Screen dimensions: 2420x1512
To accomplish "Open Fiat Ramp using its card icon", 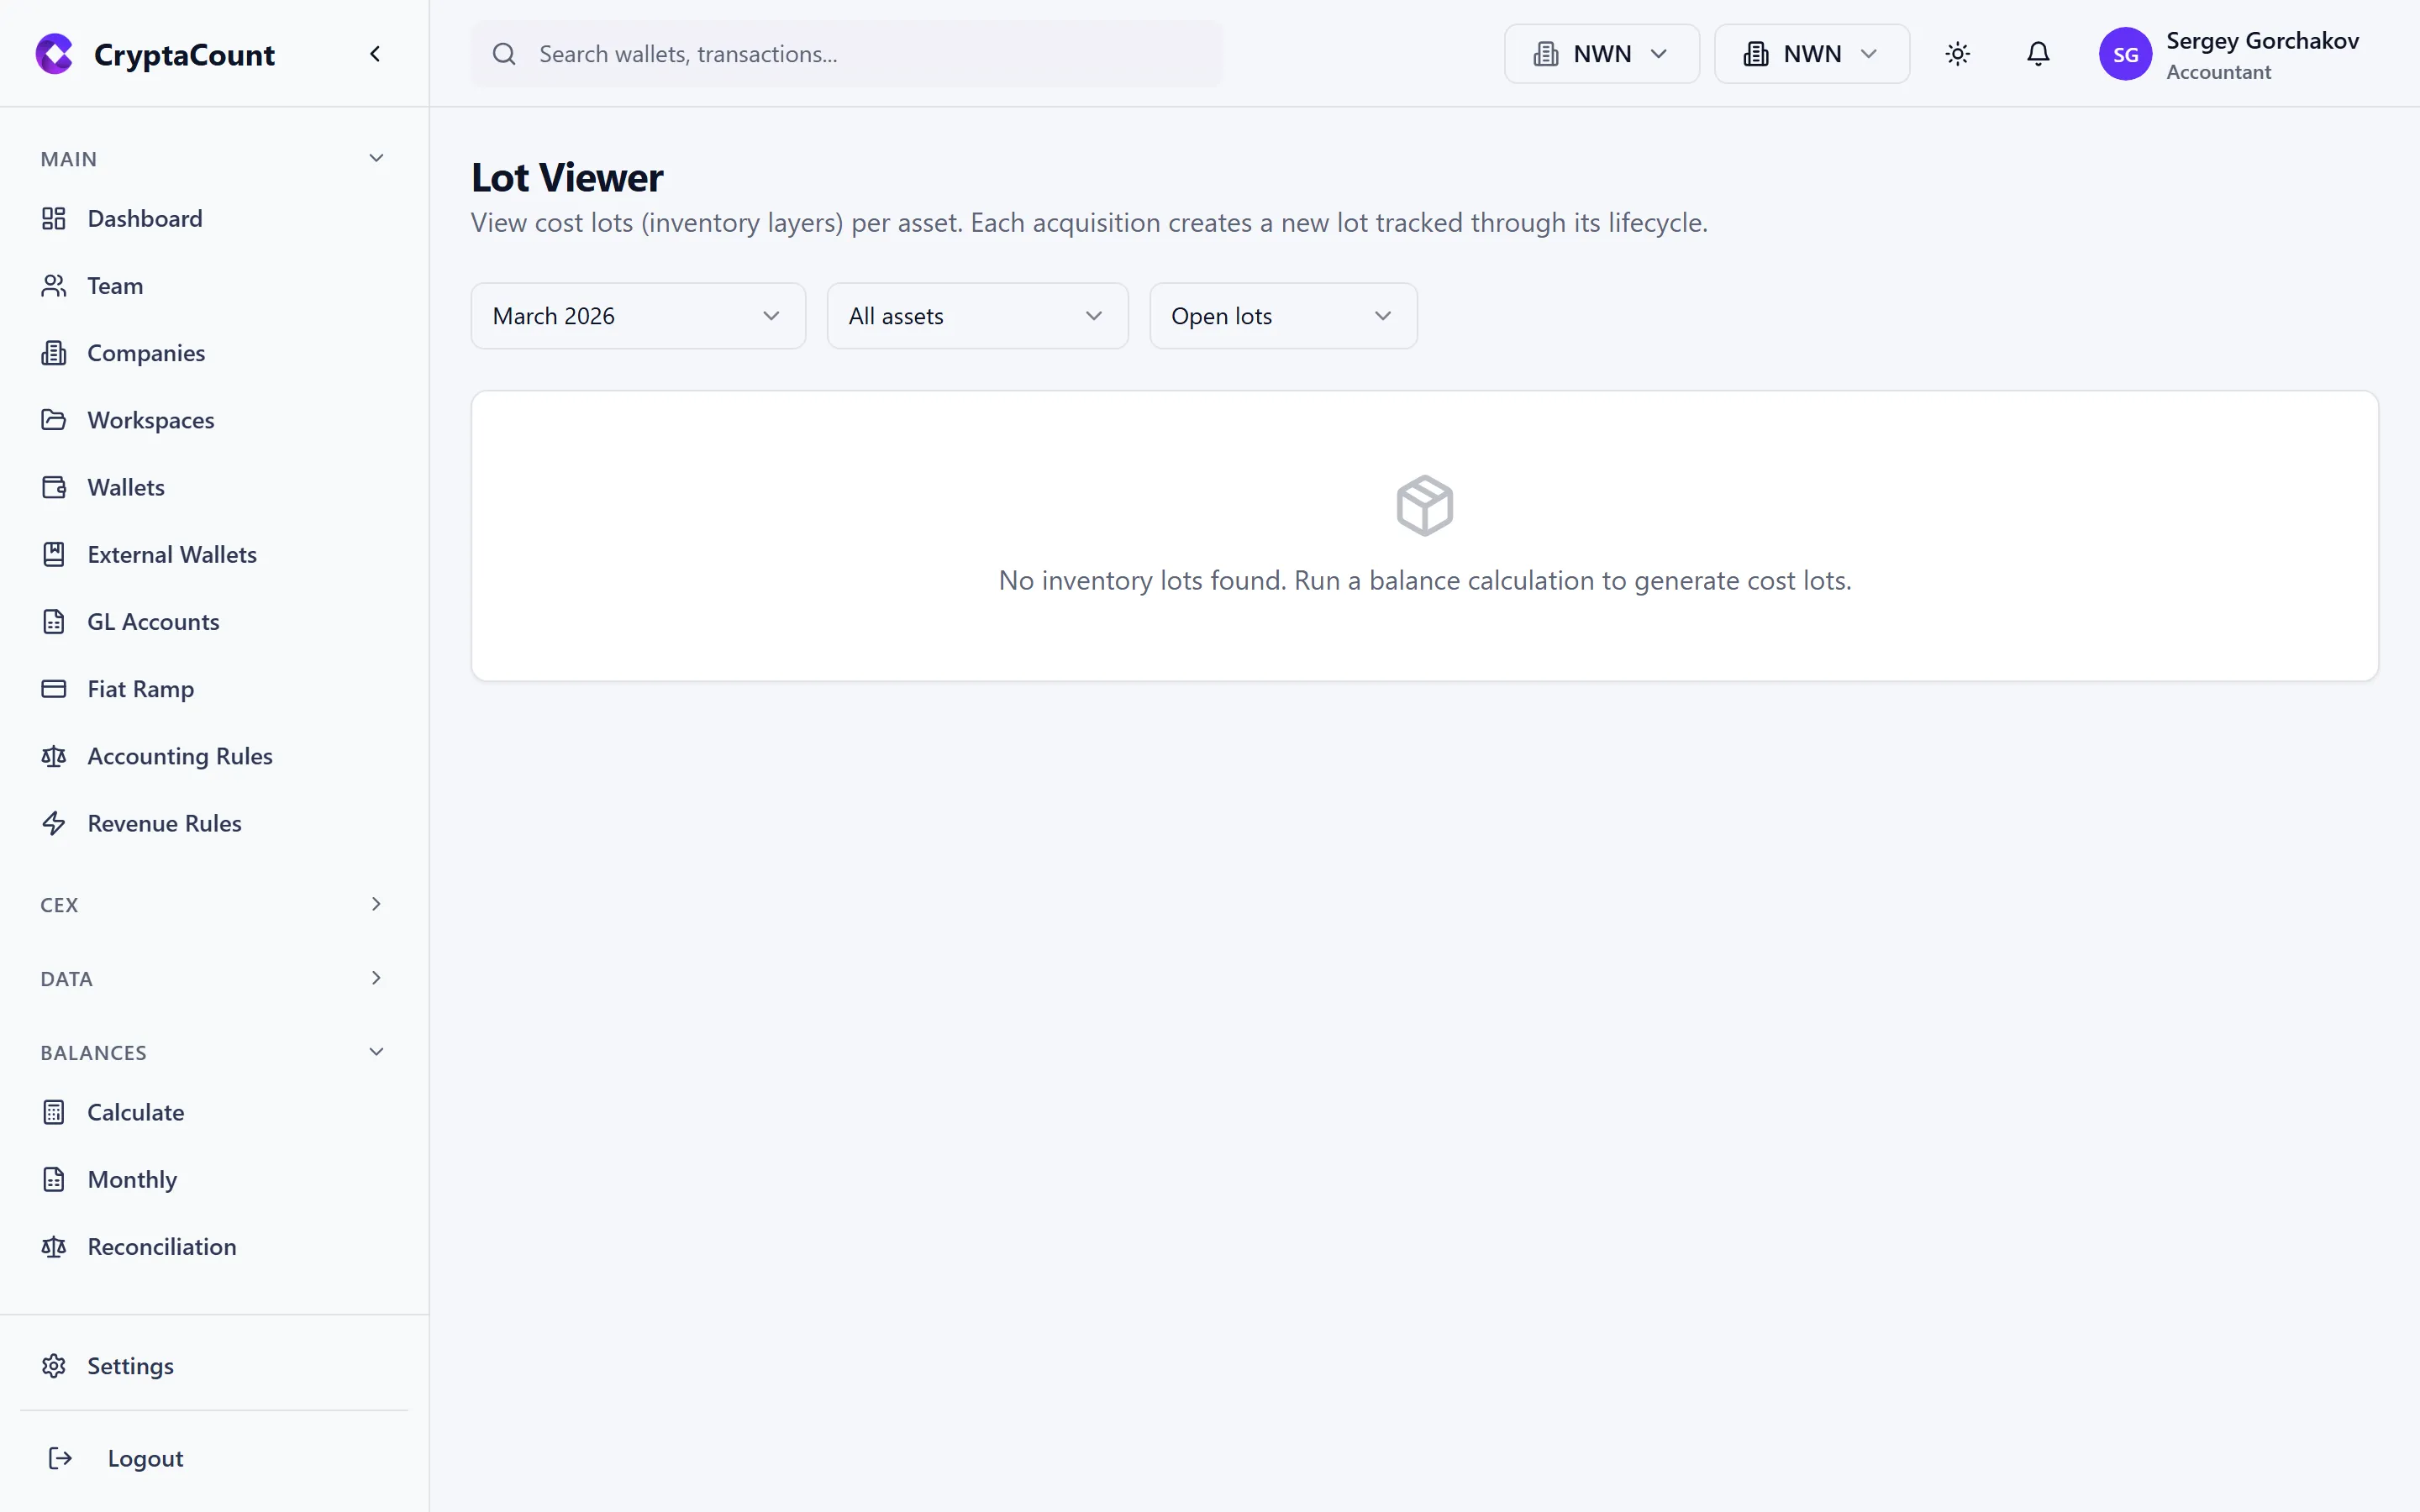I will pos(54,689).
